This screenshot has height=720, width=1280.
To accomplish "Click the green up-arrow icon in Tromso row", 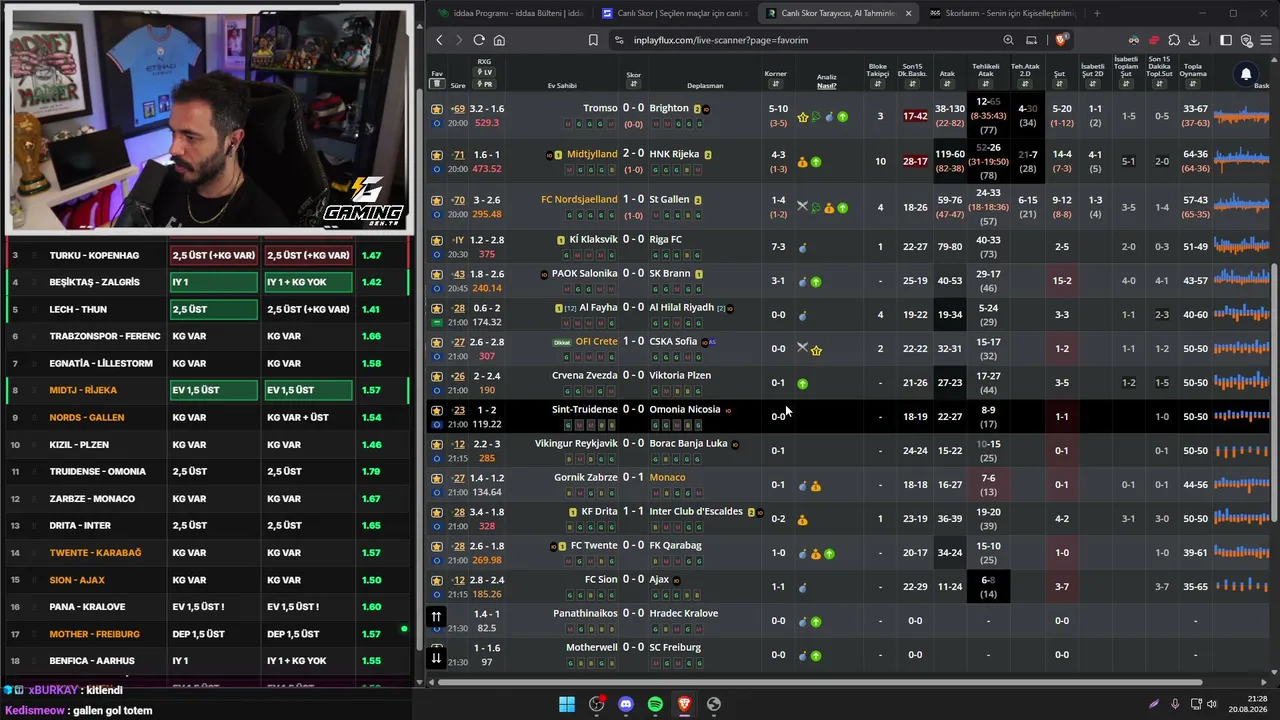I will [842, 117].
